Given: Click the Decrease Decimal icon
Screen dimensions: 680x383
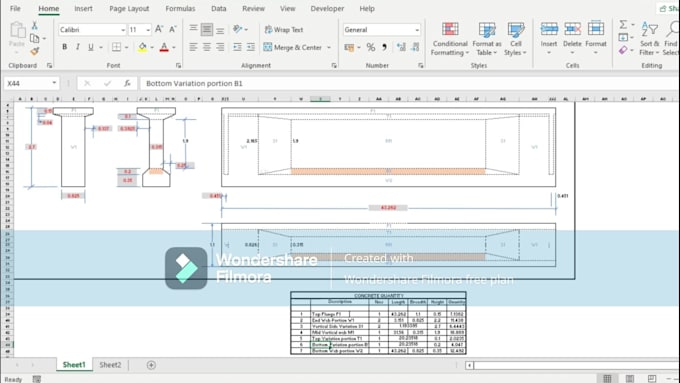Looking at the screenshot, I should tap(415, 47).
